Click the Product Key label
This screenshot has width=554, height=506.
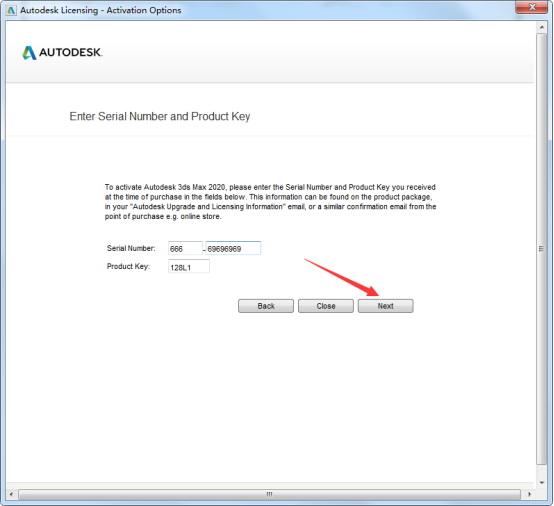128,266
